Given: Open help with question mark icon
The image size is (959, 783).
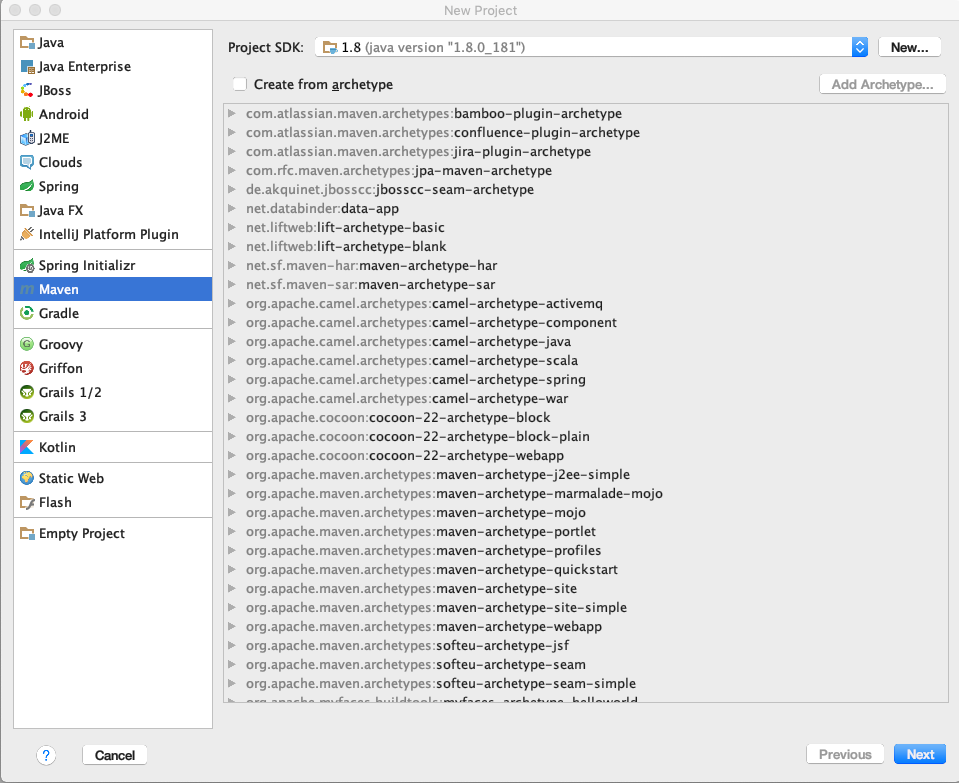Looking at the screenshot, I should click(x=46, y=755).
